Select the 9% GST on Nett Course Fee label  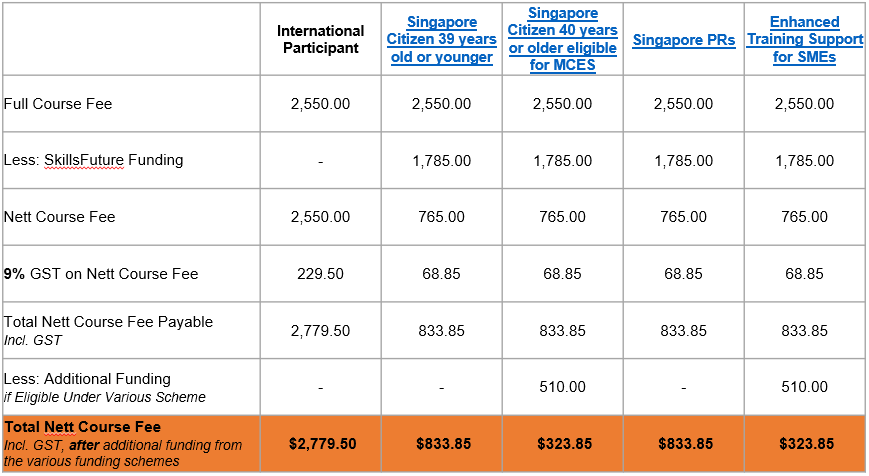[101, 273]
